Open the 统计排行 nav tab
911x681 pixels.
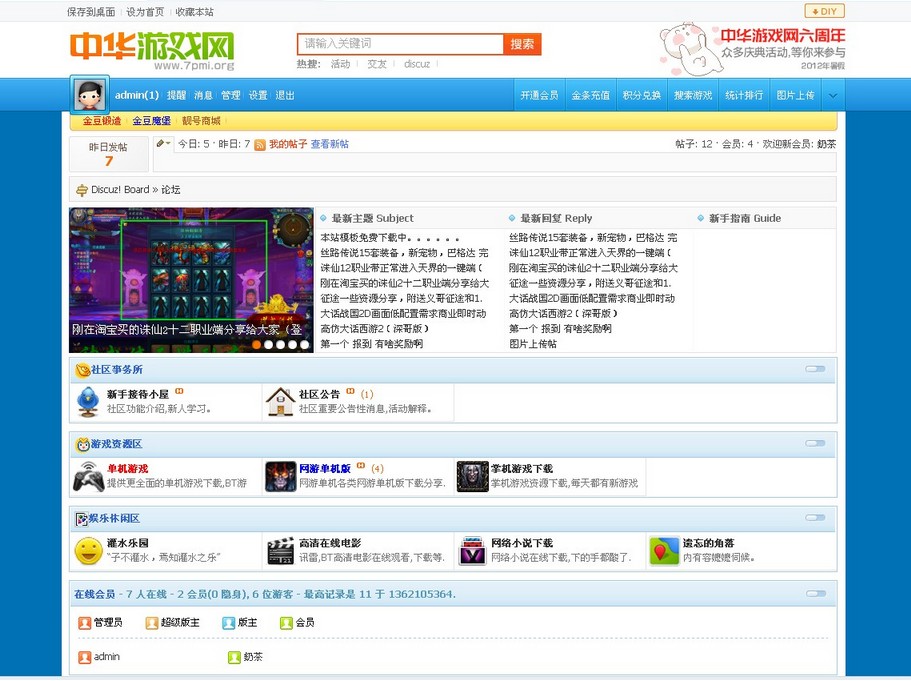744,95
